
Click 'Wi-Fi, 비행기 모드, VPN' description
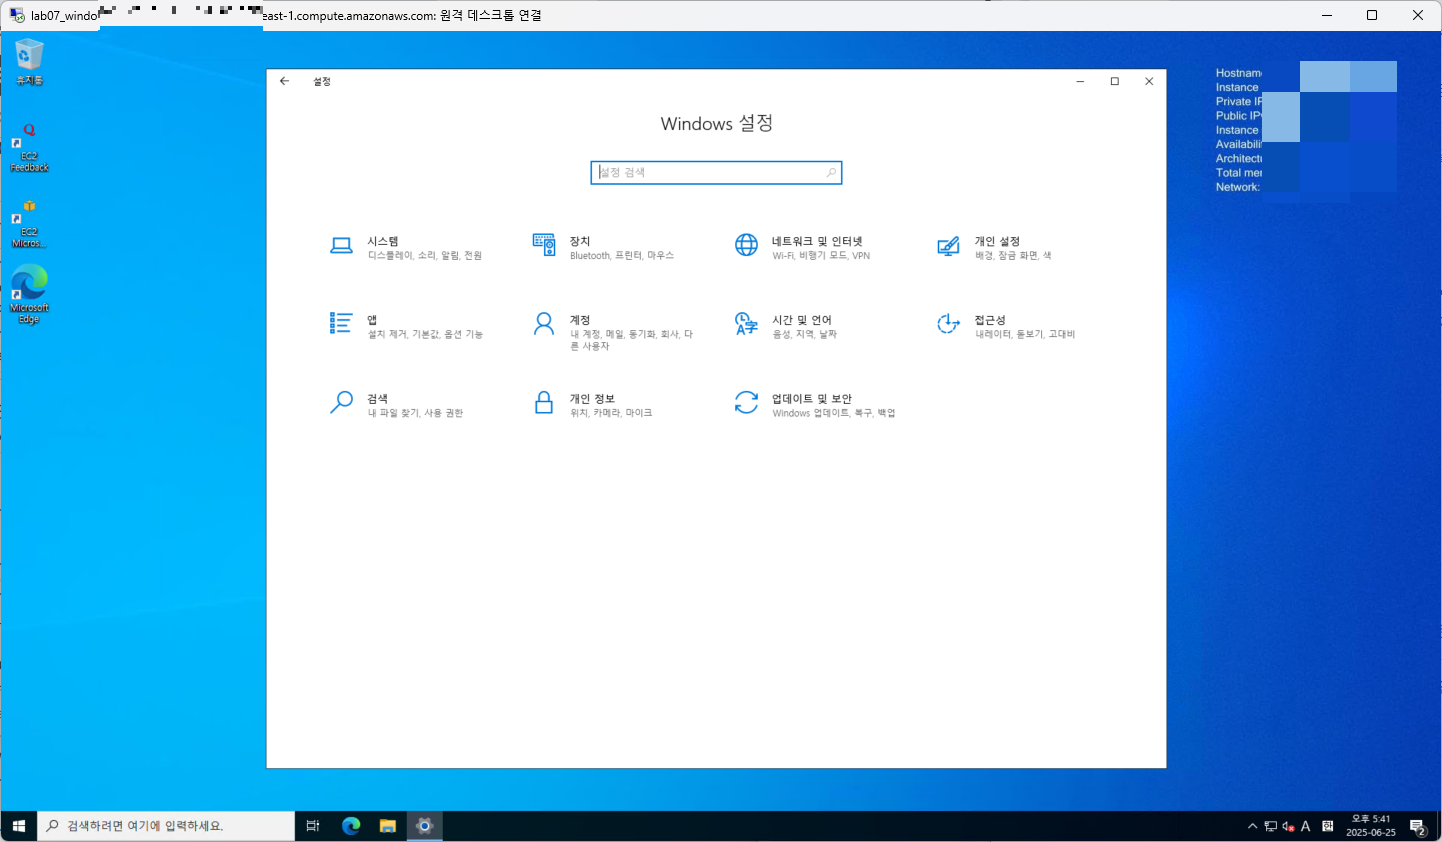[821, 256]
